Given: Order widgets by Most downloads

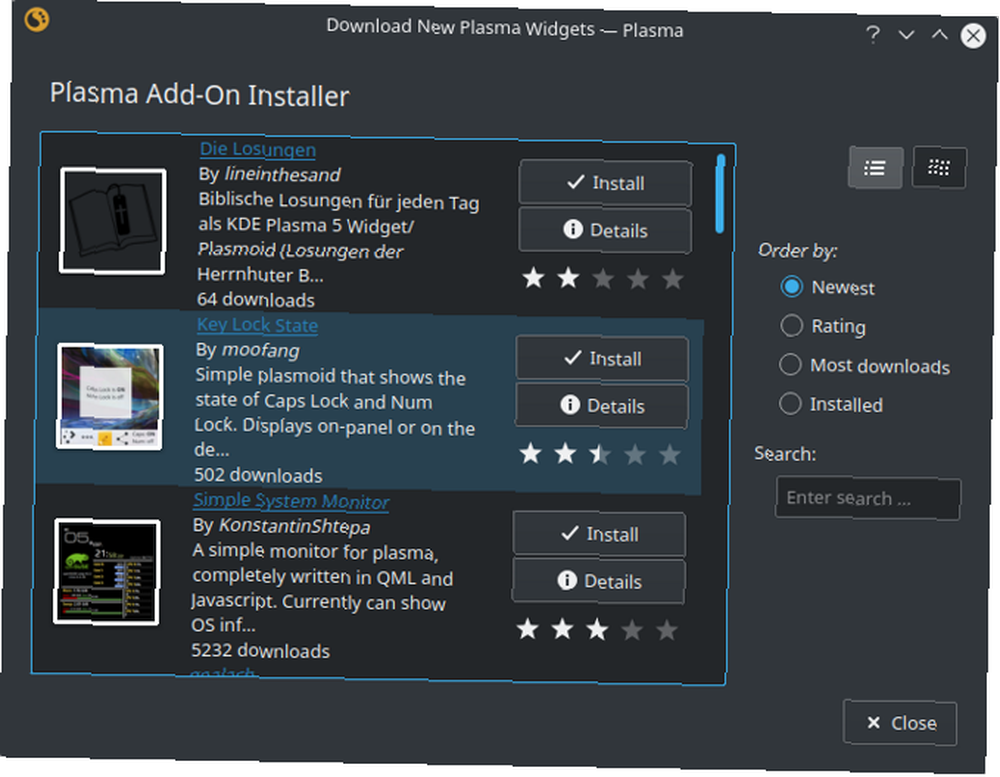Looking at the screenshot, I should pyautogui.click(x=864, y=366).
